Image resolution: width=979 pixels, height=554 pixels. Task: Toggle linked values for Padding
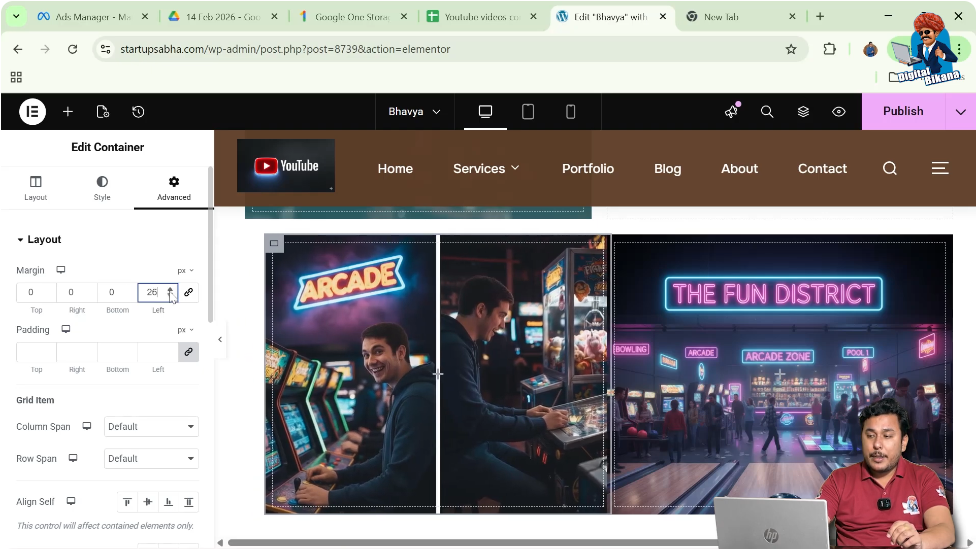188,352
